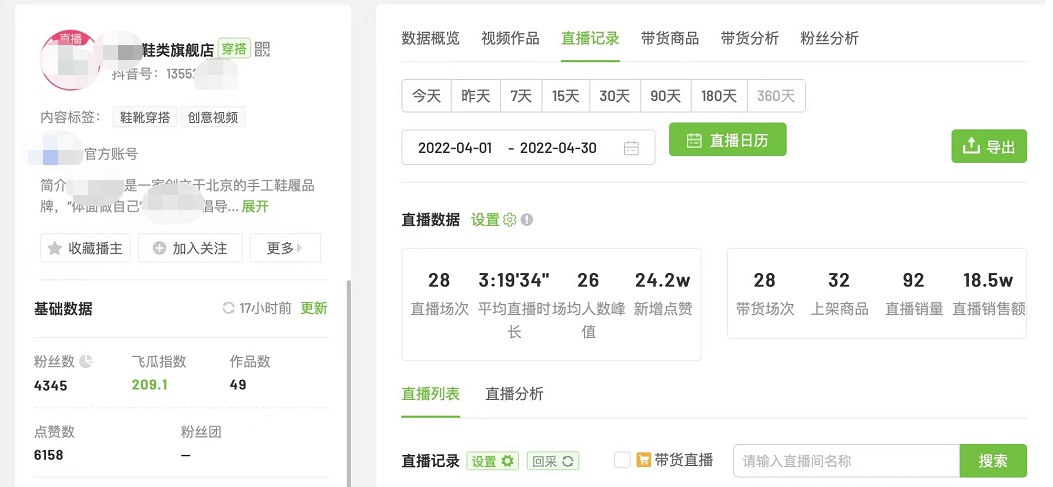Select the 7天 time range option
The height and width of the screenshot is (487, 1053).
pyautogui.click(x=521, y=96)
